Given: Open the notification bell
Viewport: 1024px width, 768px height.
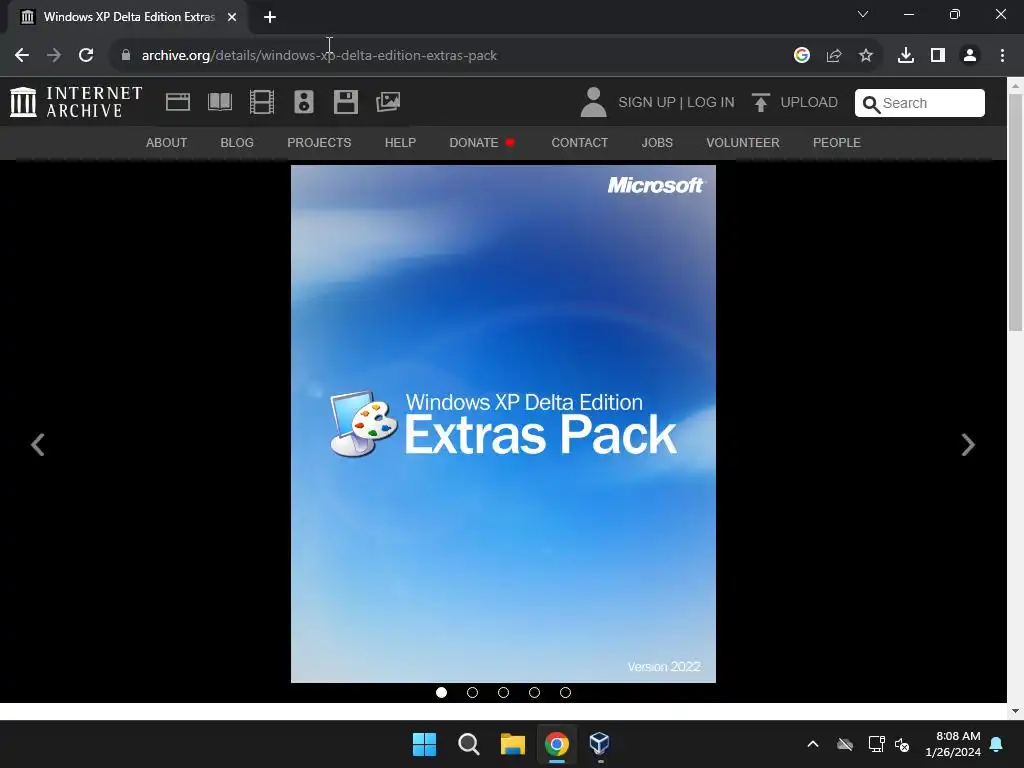Looking at the screenshot, I should (x=997, y=744).
